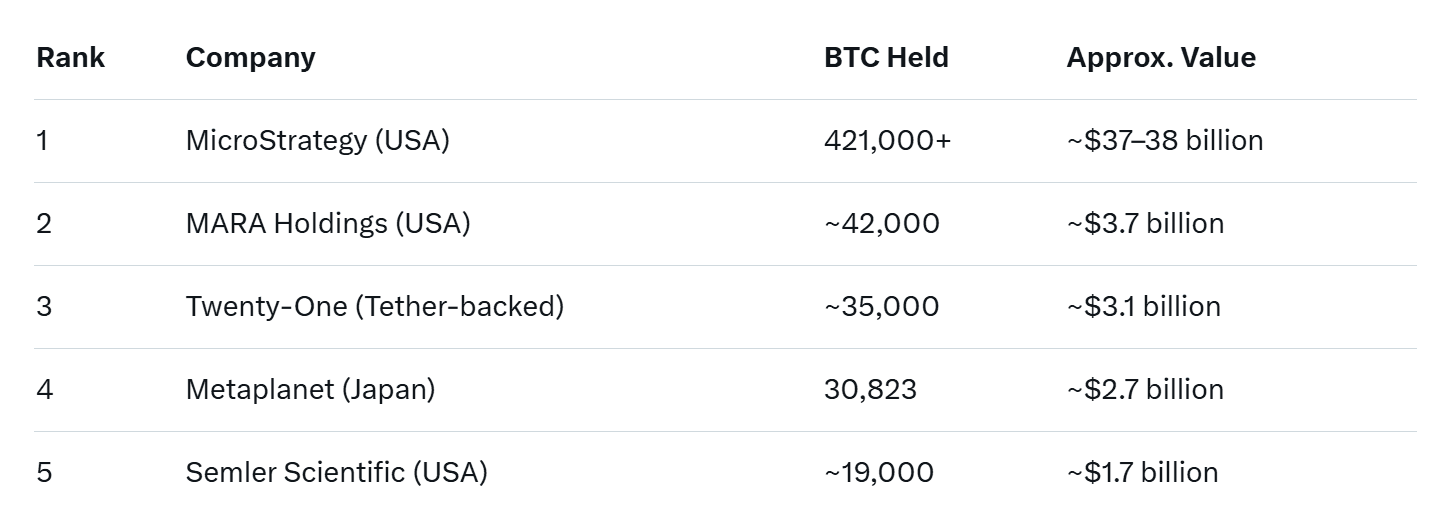The width and height of the screenshot is (1441, 522).
Task: Select the MicroStrategy (USA) company cell
Action: pyautogui.click(x=317, y=141)
